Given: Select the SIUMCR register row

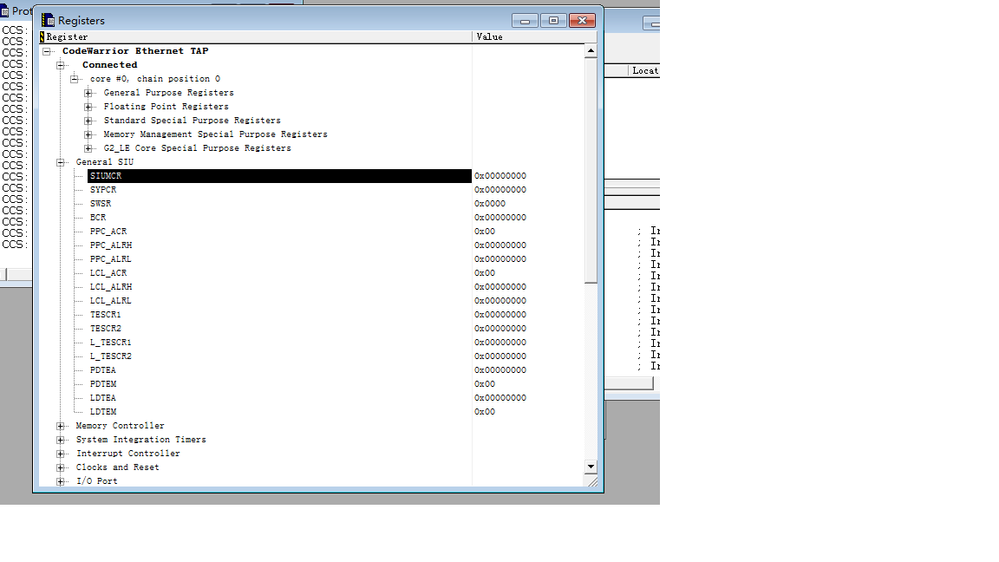Looking at the screenshot, I should pyautogui.click(x=280, y=176).
